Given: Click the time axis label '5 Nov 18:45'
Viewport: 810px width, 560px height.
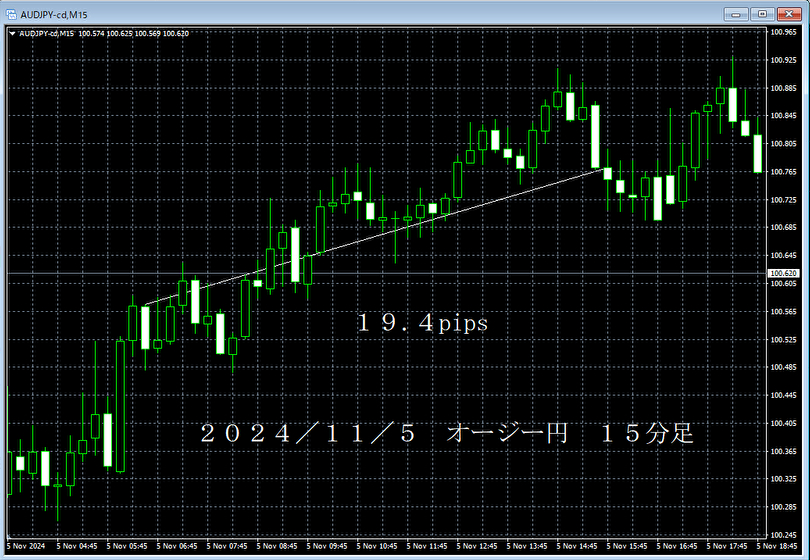Looking at the screenshot, I should (x=777, y=546).
